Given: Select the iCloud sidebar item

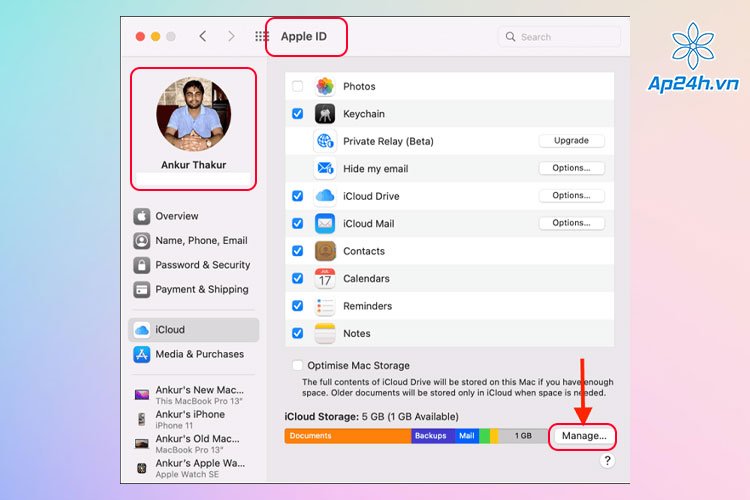Looking at the screenshot, I should (194, 330).
